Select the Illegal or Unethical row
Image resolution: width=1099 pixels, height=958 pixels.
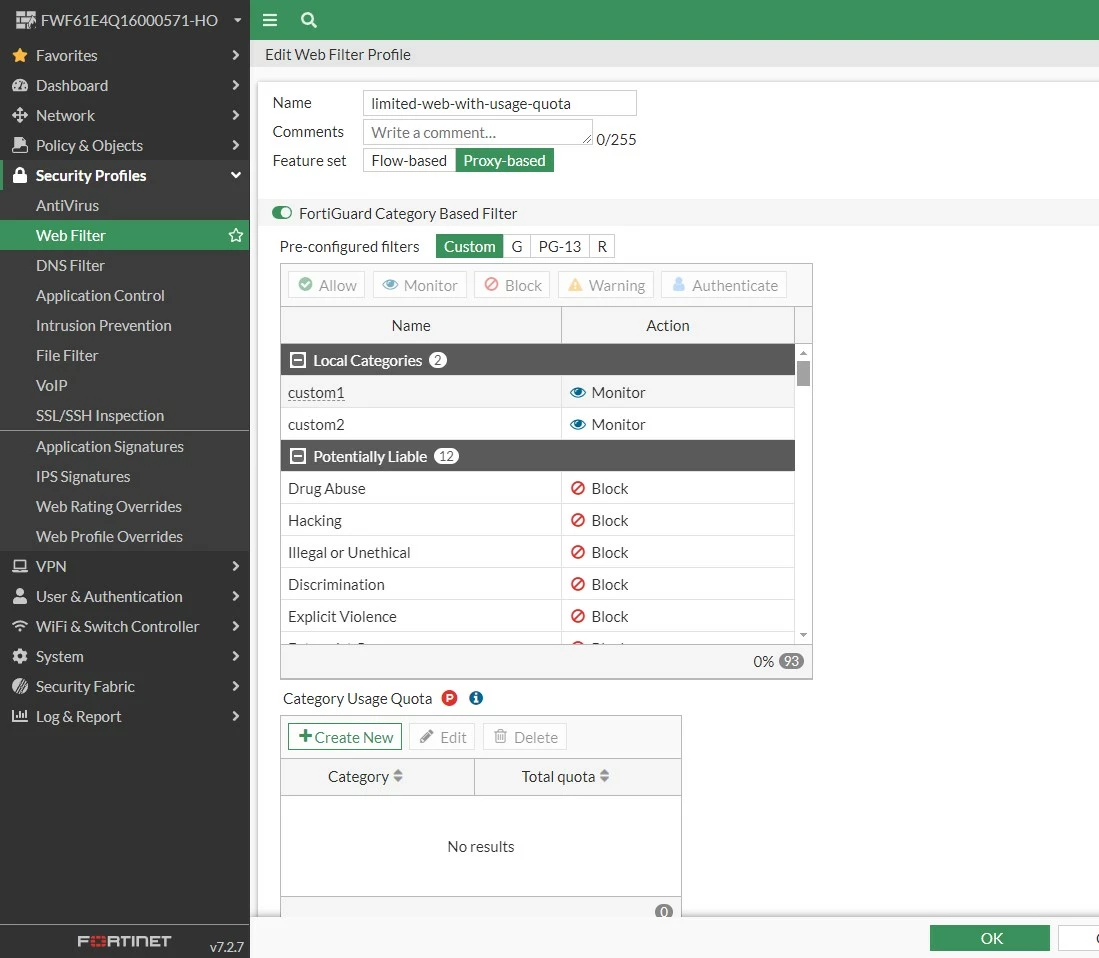point(538,552)
